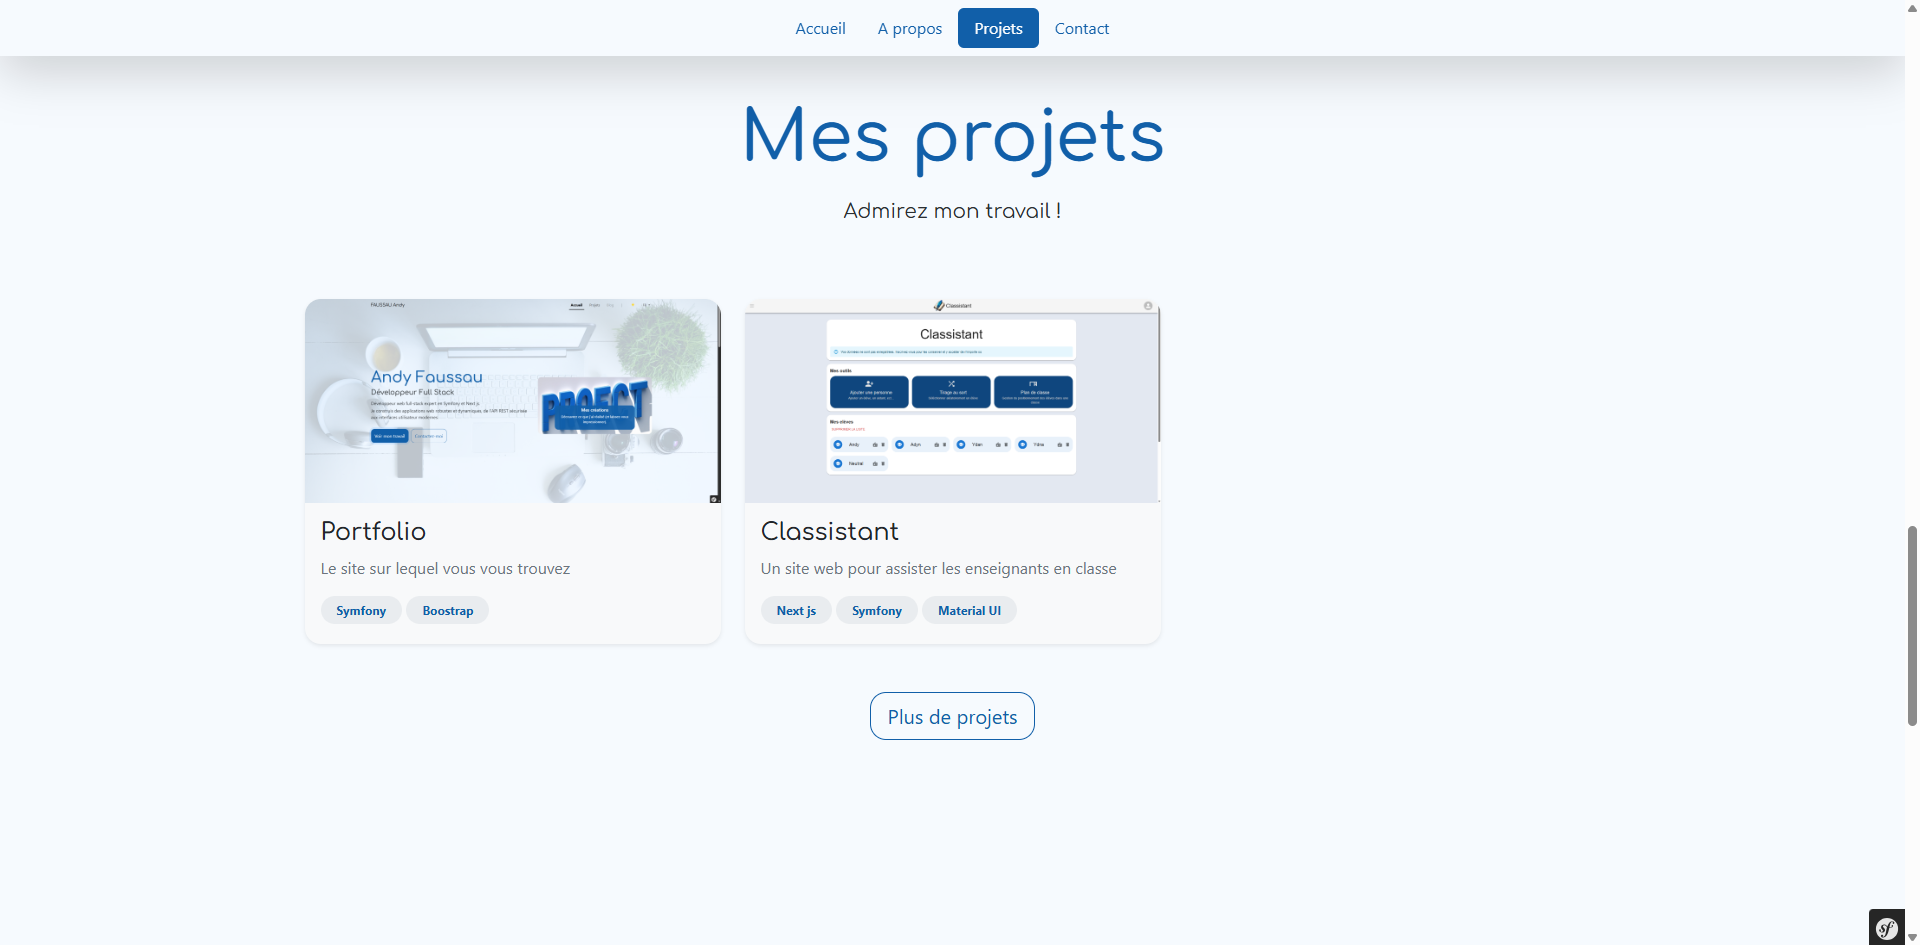This screenshot has width=1920, height=945.
Task: Open the A propos nav link
Action: [909, 28]
